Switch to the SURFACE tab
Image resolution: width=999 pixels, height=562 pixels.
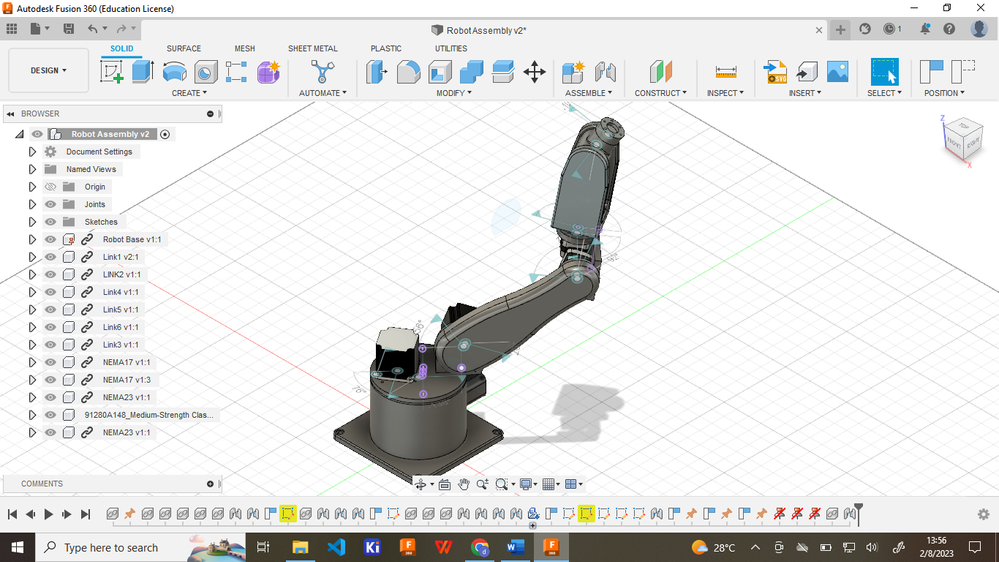click(183, 48)
